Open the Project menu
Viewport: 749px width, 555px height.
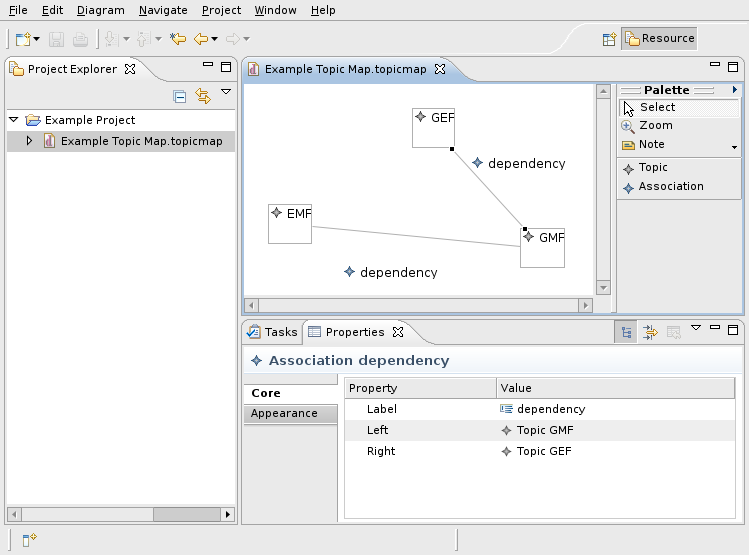[221, 10]
